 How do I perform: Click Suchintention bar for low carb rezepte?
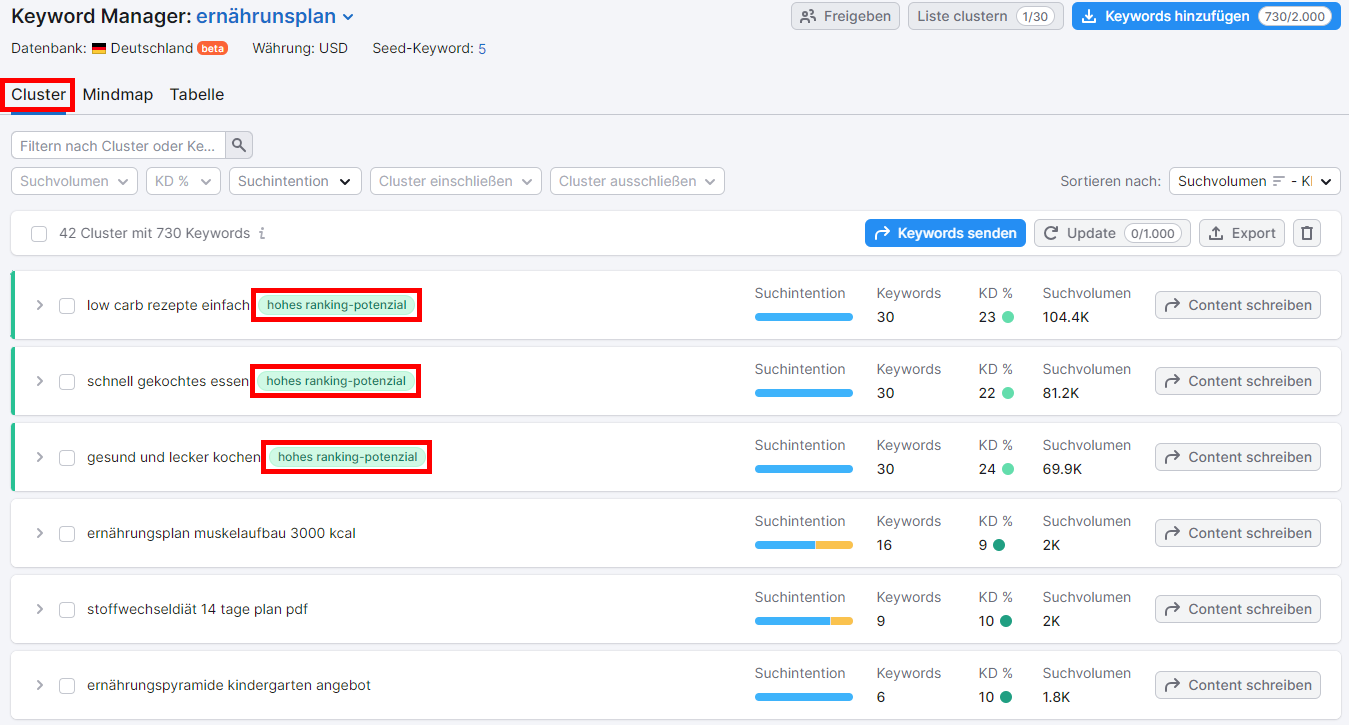pyautogui.click(x=804, y=317)
